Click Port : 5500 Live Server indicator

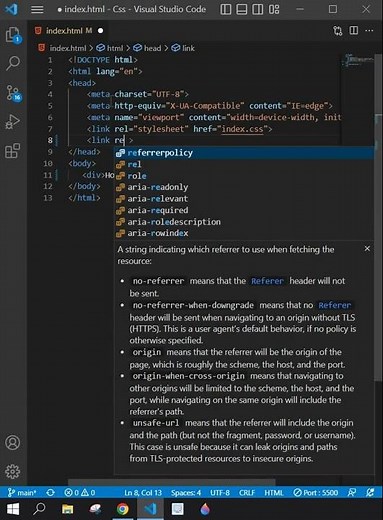click(x=315, y=492)
